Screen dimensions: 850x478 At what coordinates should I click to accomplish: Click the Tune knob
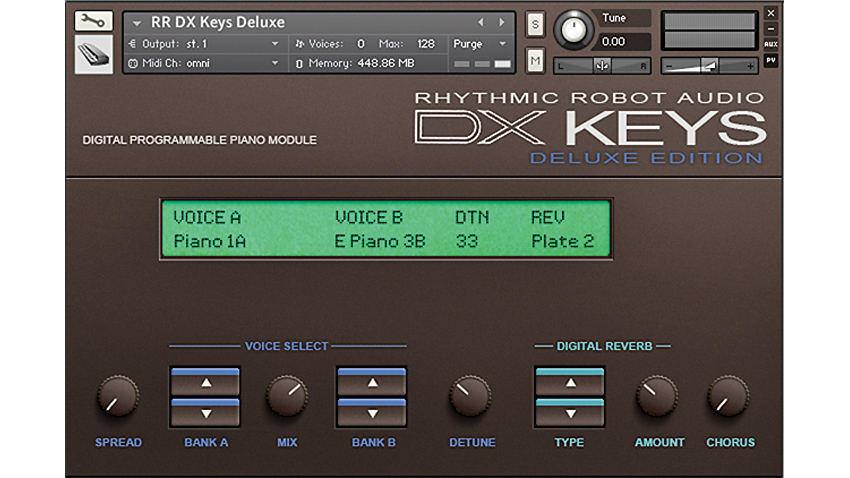tap(573, 30)
